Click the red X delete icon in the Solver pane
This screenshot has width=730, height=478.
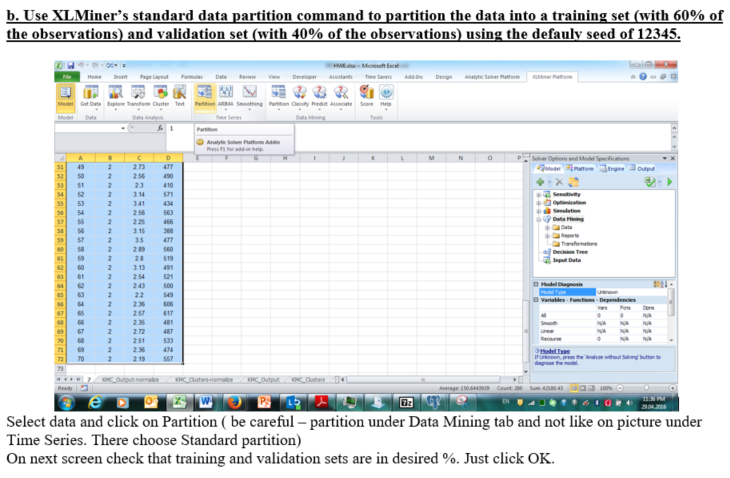(557, 182)
